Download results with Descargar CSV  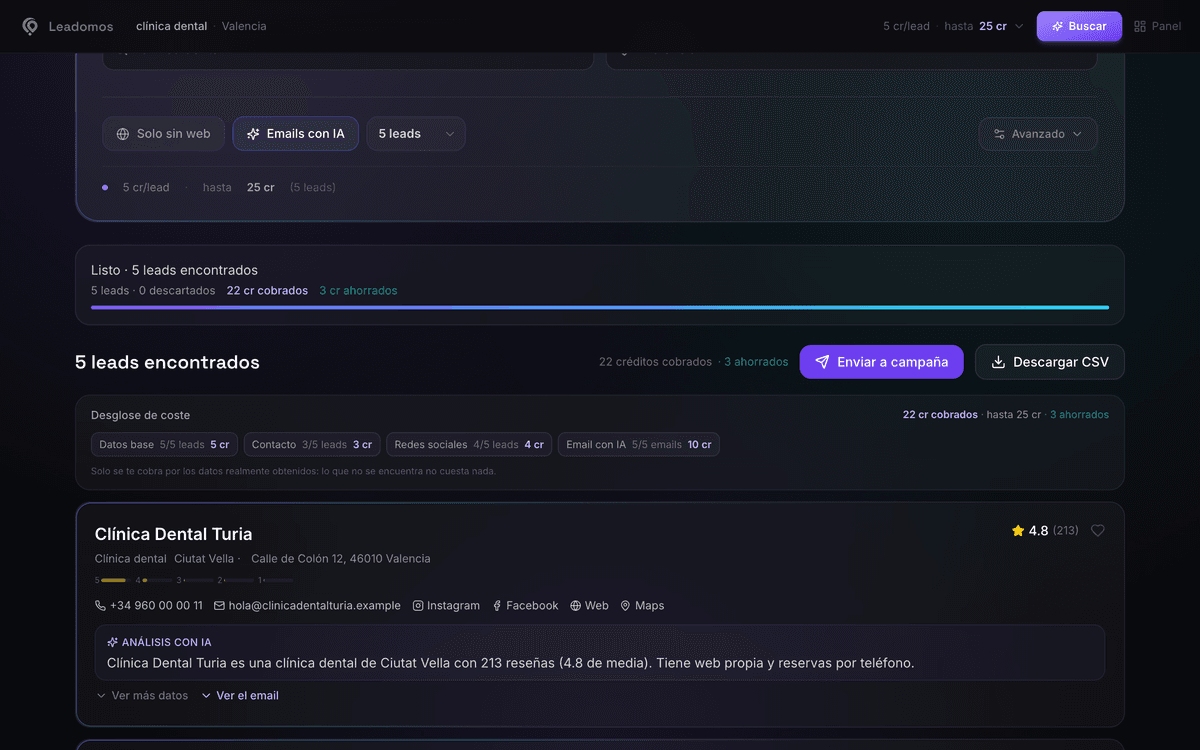point(1050,362)
